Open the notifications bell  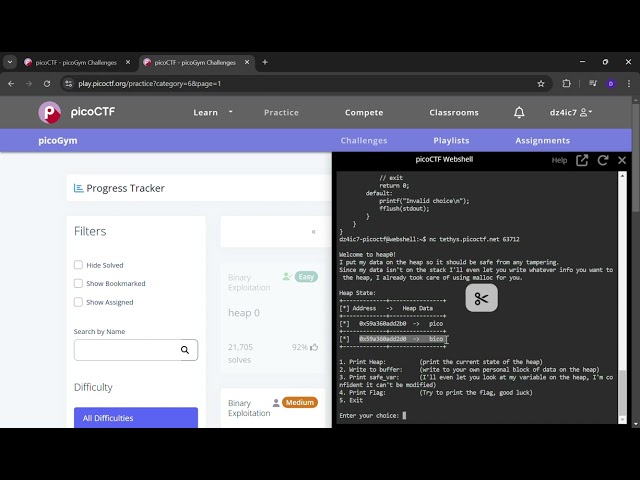coord(519,112)
